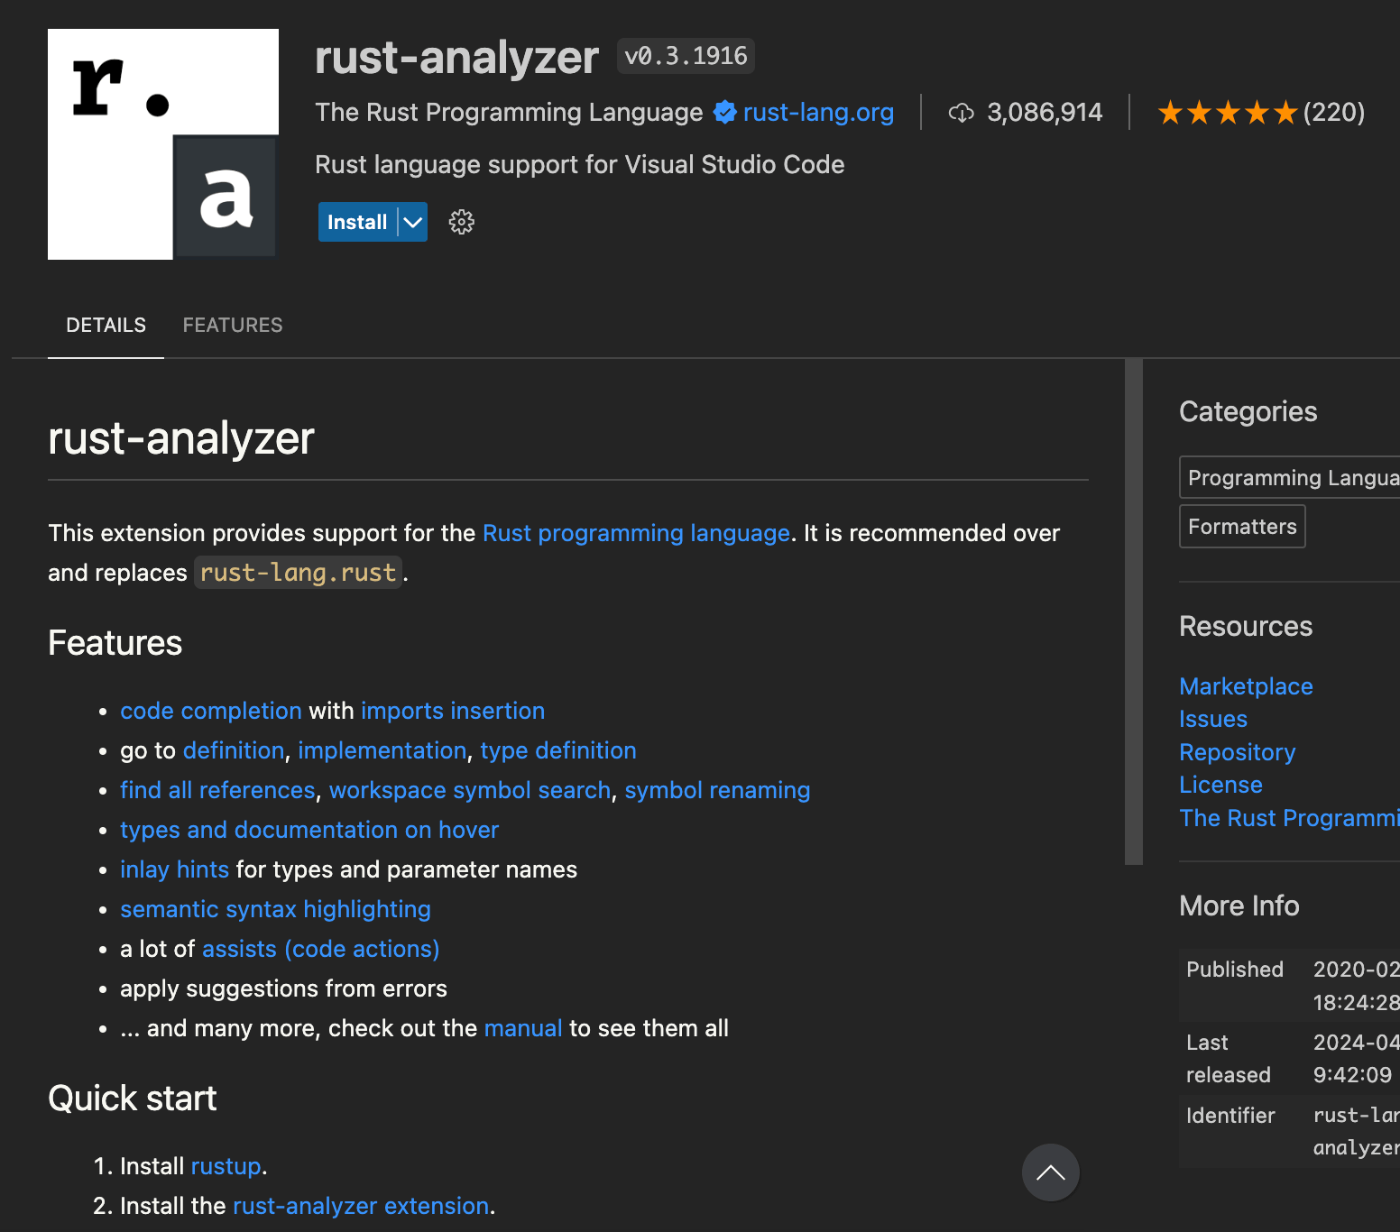Open the manual link
Screen dimensions: 1400x1232
pos(523,1028)
